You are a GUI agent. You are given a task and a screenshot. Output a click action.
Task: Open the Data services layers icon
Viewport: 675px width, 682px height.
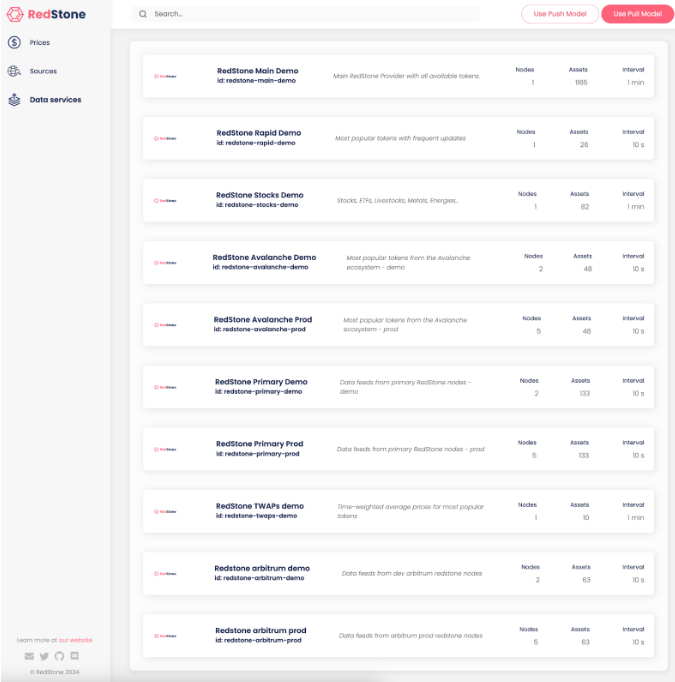coord(14,100)
